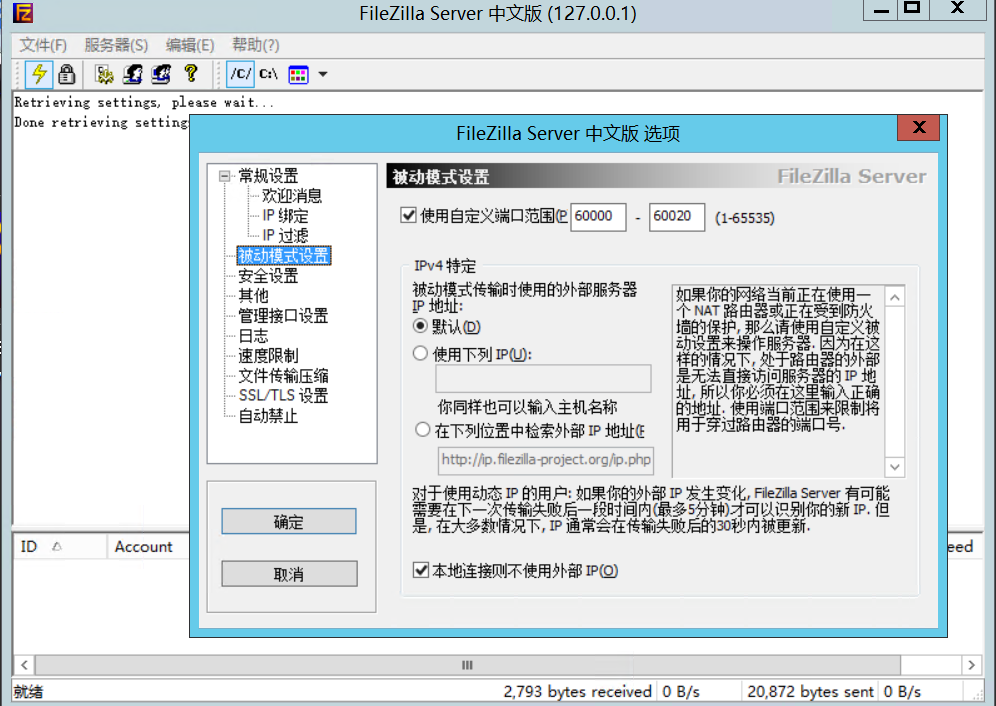Minimize the FileZilla Server main window
This screenshot has width=996, height=706.
pyautogui.click(x=880, y=10)
